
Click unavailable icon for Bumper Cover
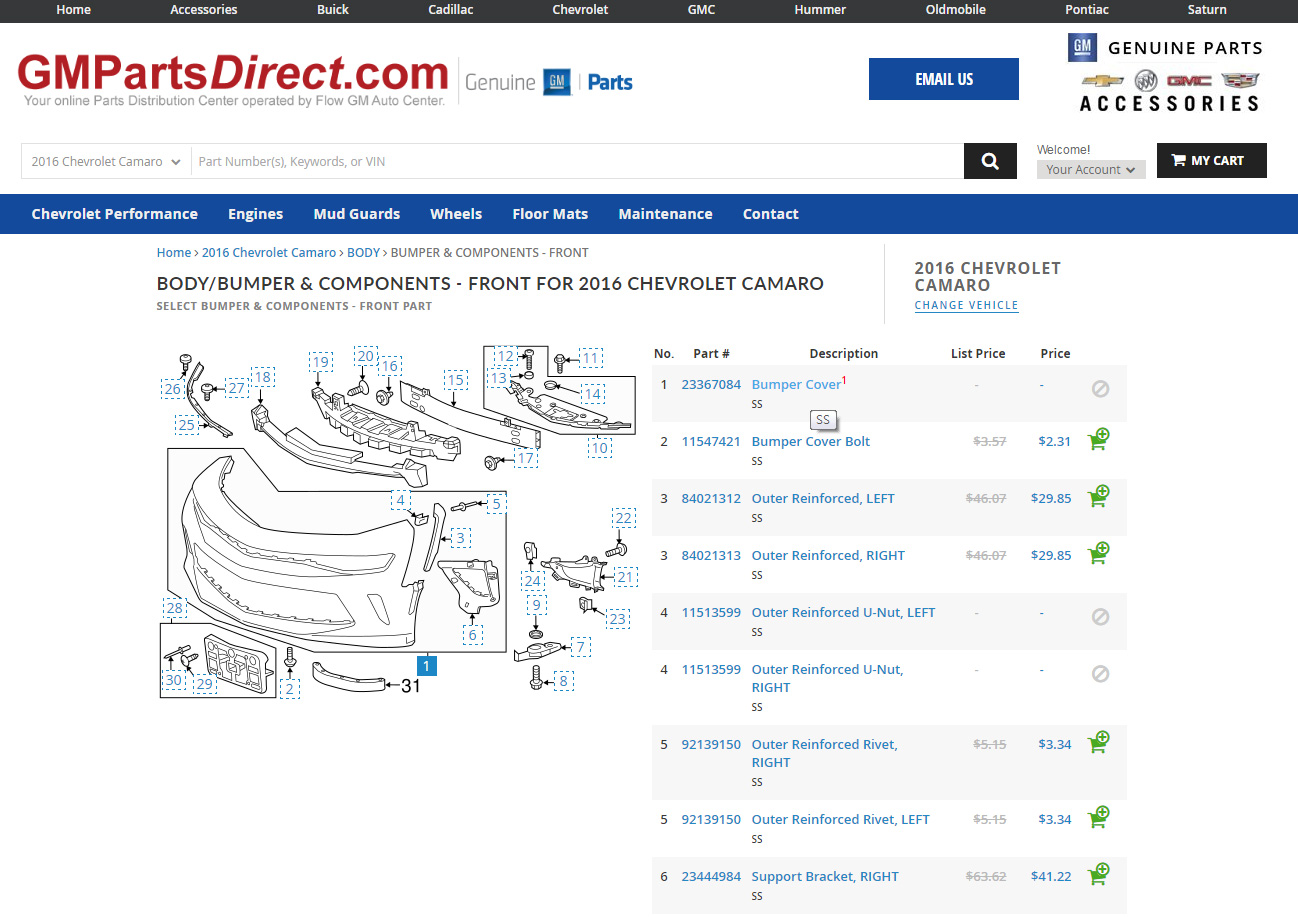click(1100, 388)
